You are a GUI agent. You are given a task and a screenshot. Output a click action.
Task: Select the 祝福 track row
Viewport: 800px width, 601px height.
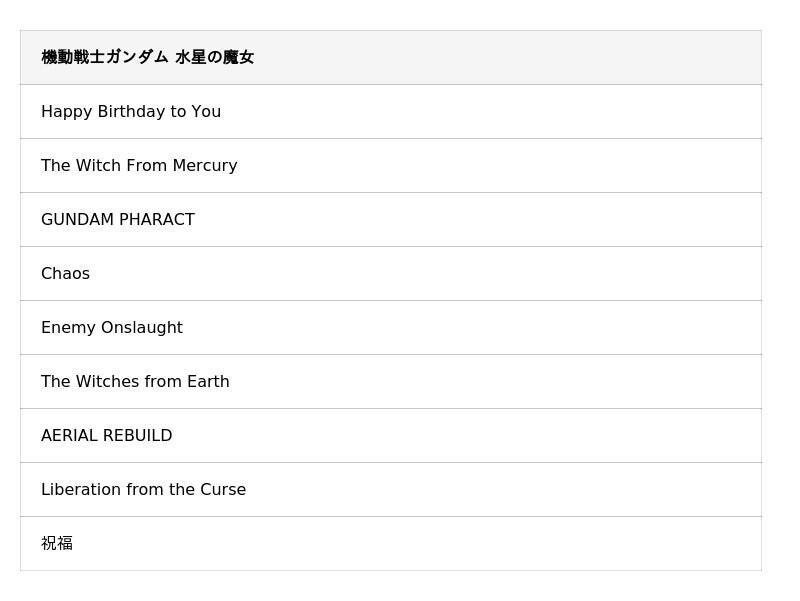(x=57, y=544)
